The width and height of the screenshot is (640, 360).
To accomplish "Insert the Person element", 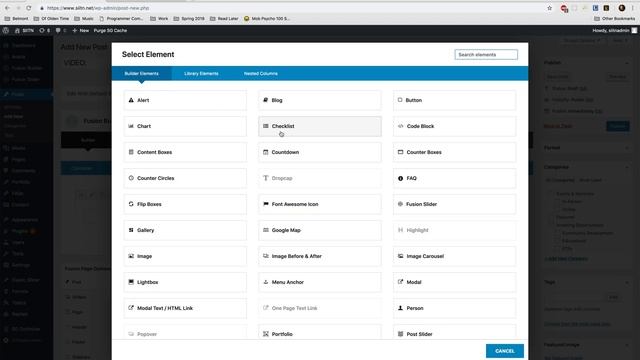I will pos(454,308).
